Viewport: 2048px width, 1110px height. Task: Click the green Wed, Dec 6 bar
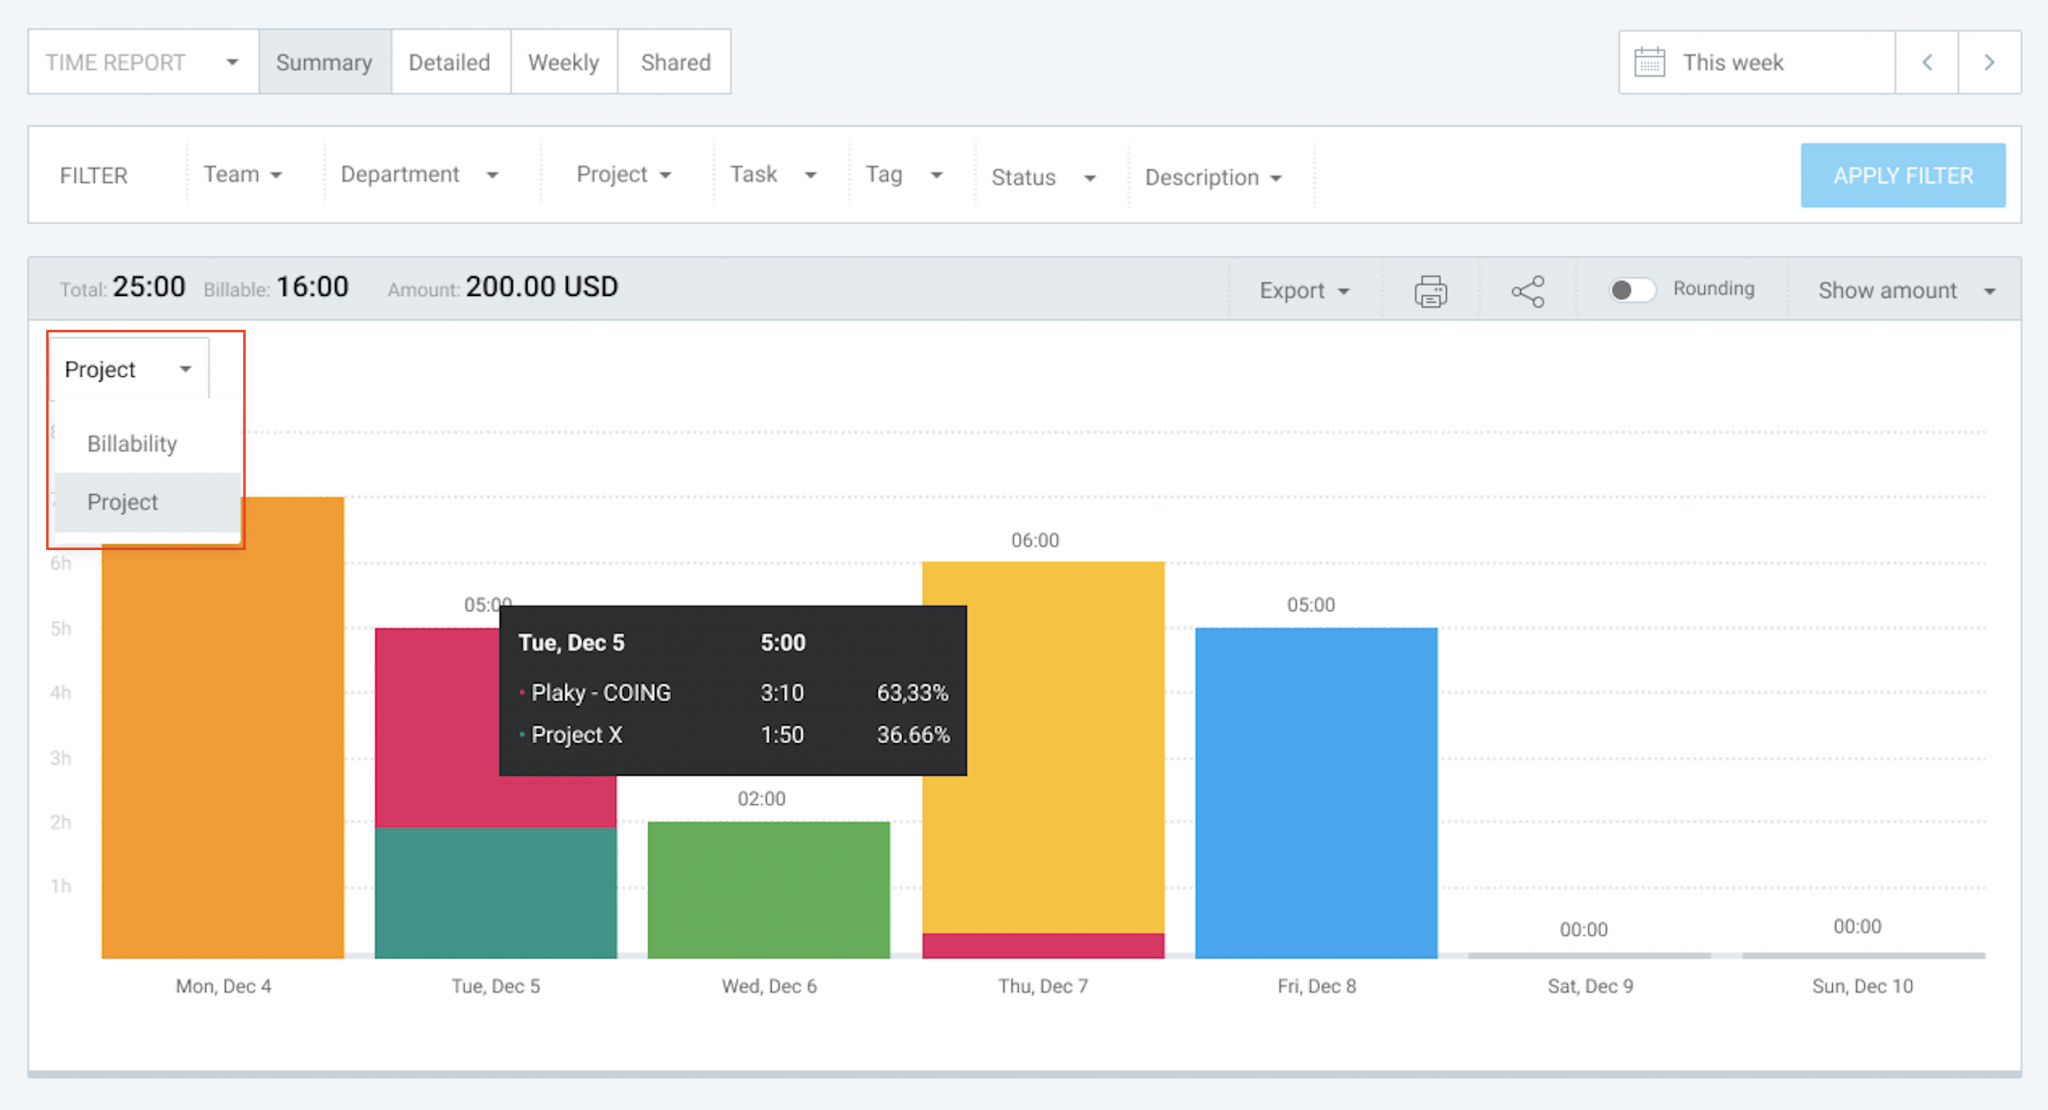click(768, 888)
